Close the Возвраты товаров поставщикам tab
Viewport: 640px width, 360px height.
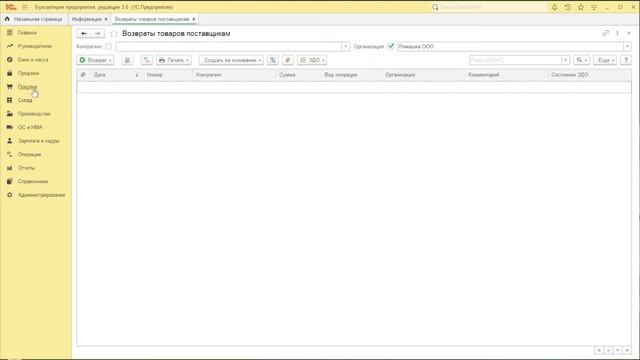(x=194, y=19)
